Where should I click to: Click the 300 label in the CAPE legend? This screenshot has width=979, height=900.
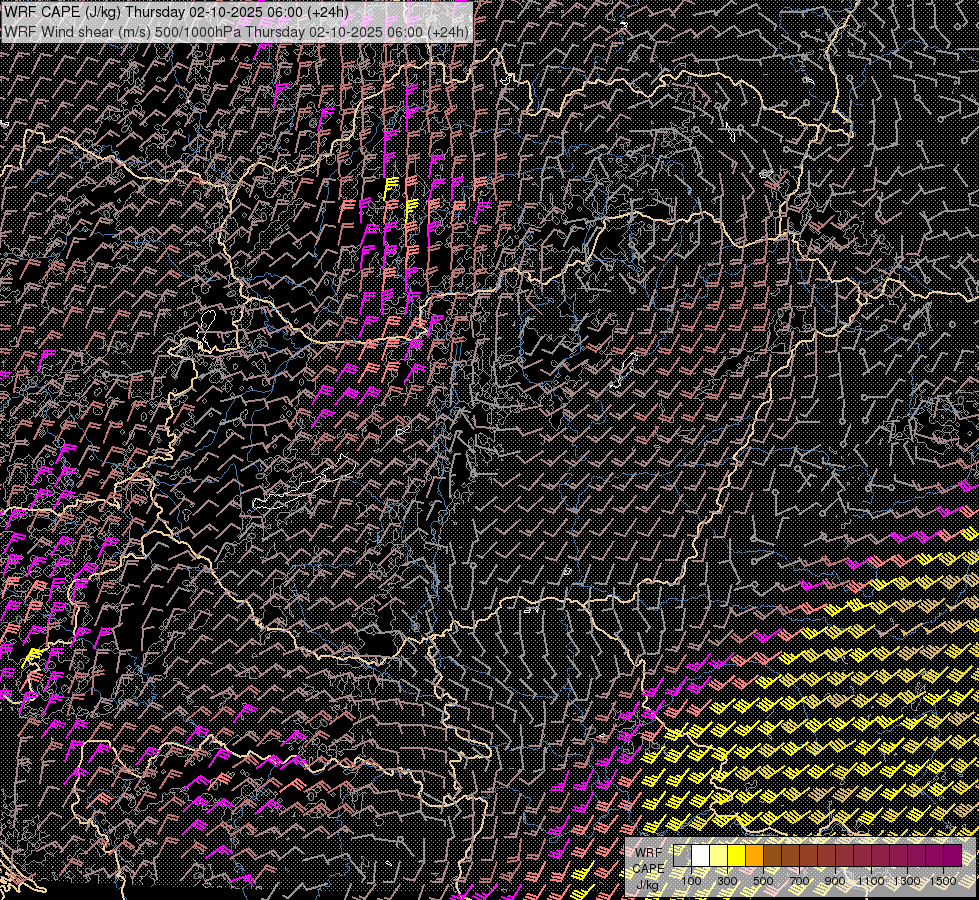pyautogui.click(x=727, y=881)
